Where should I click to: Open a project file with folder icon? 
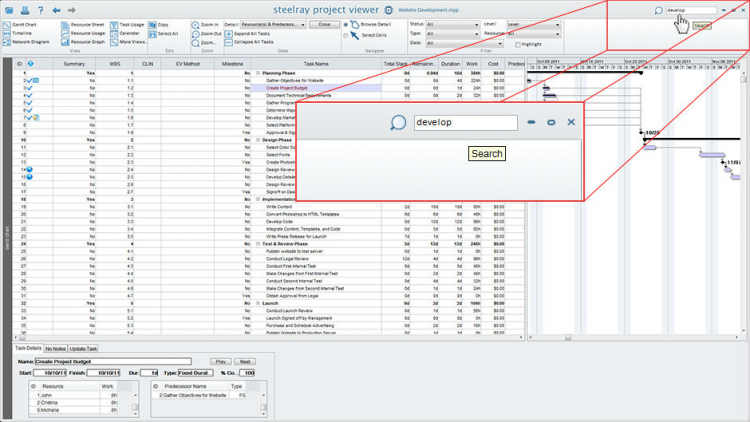(9, 10)
